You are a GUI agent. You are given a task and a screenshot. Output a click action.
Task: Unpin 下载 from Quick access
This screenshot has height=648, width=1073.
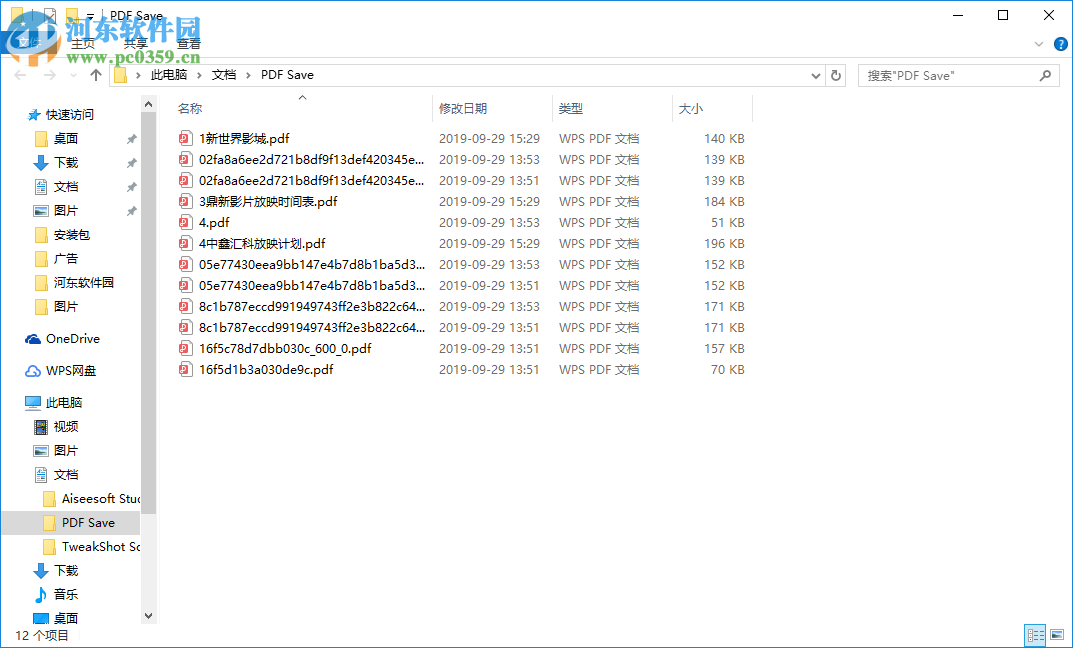[131, 162]
